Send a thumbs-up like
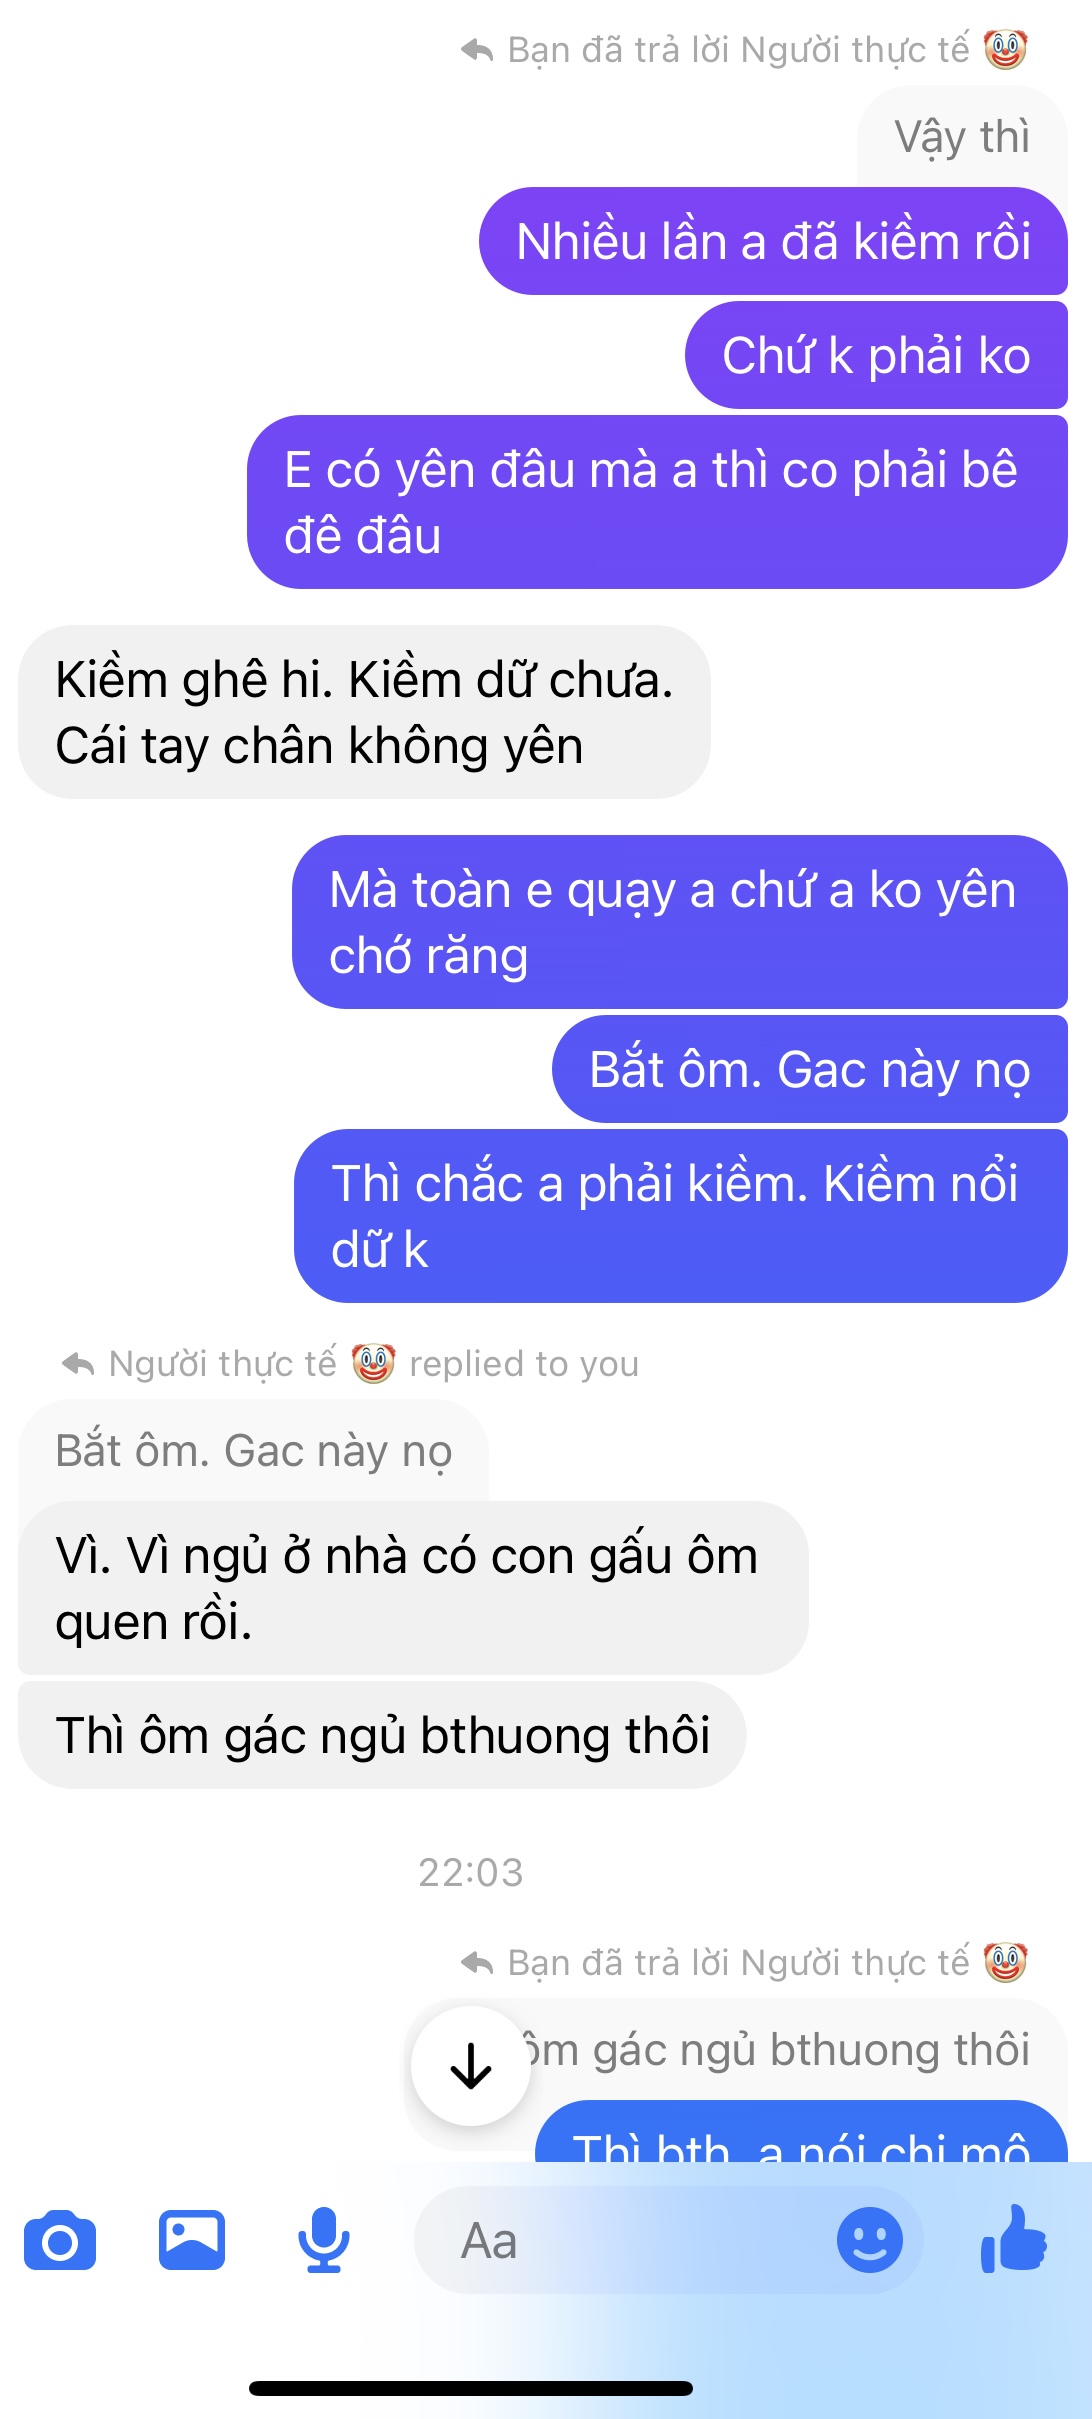 coord(1014,2239)
